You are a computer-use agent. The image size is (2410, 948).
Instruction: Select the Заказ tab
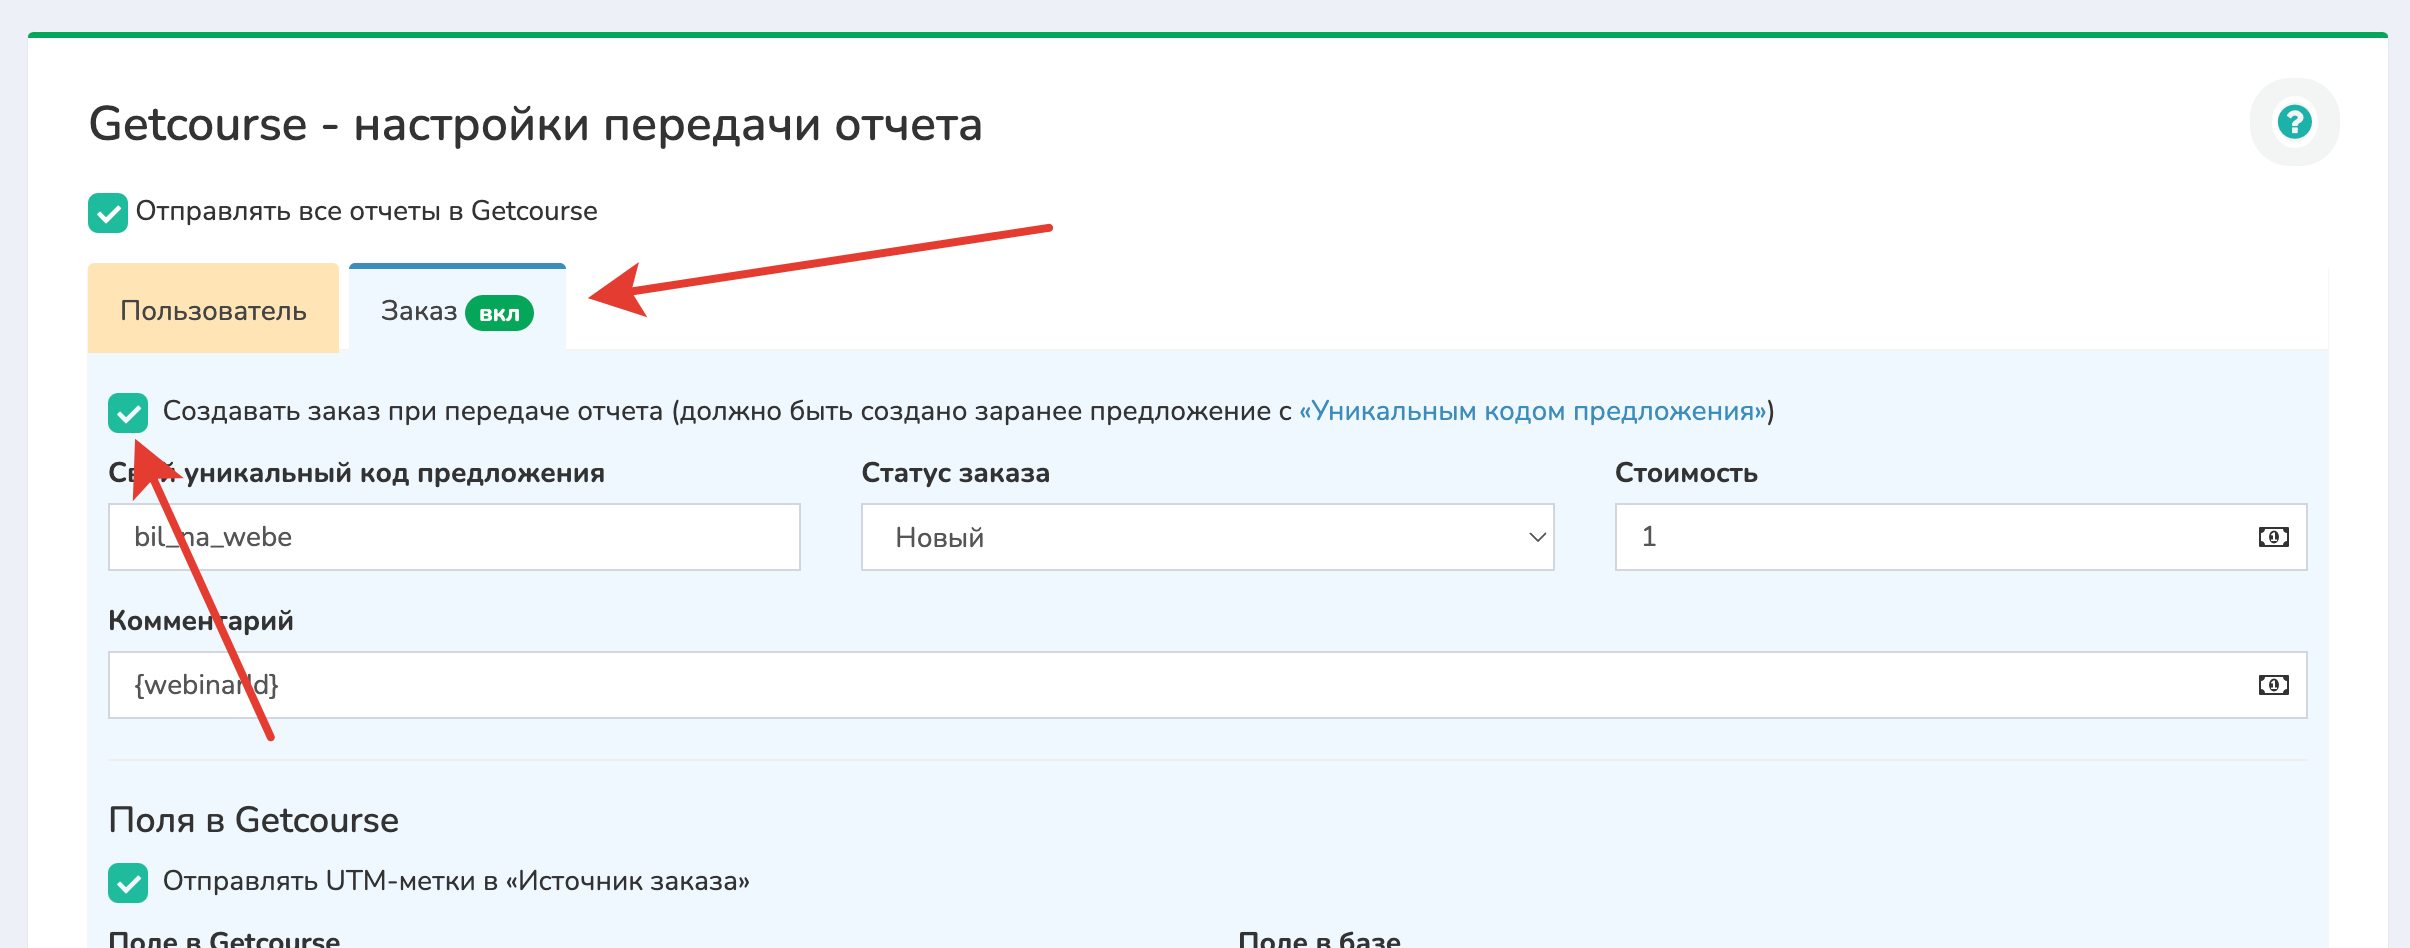(418, 311)
